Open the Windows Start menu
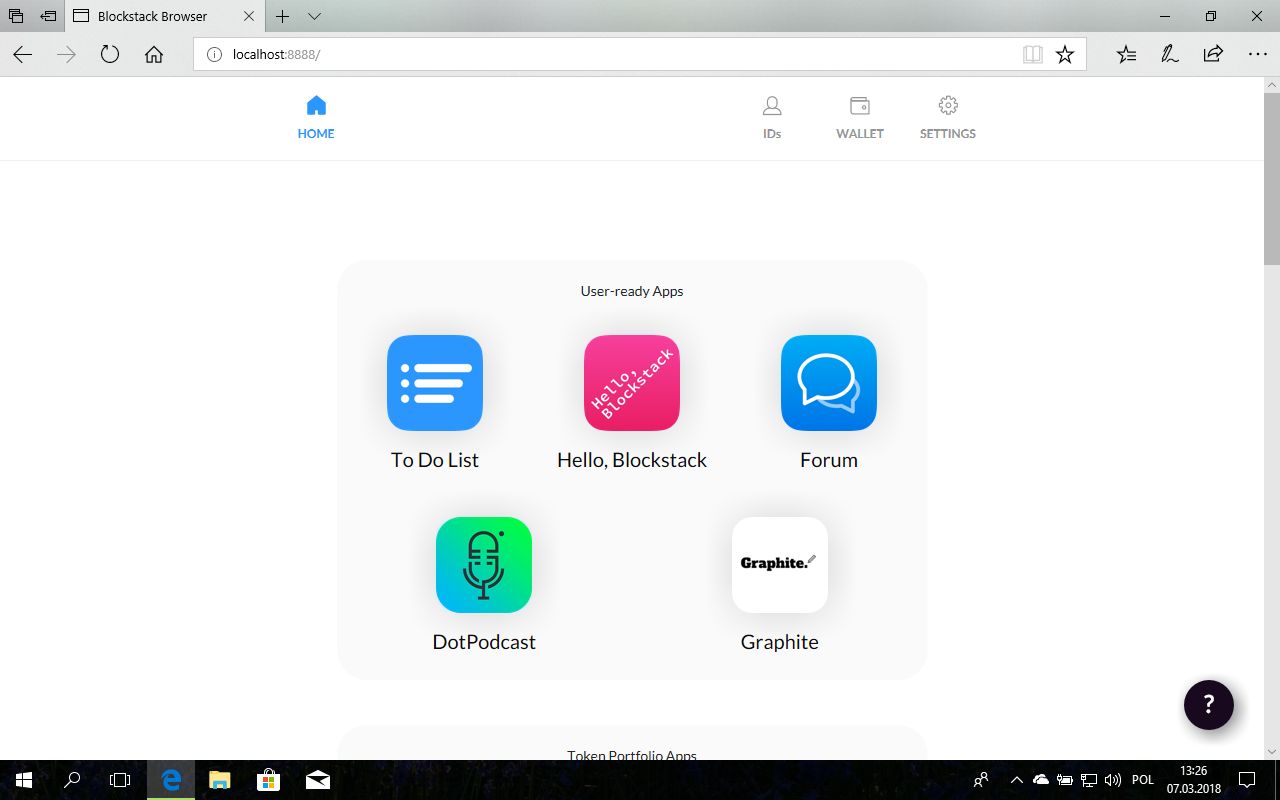Viewport: 1280px width, 800px height. [x=24, y=780]
